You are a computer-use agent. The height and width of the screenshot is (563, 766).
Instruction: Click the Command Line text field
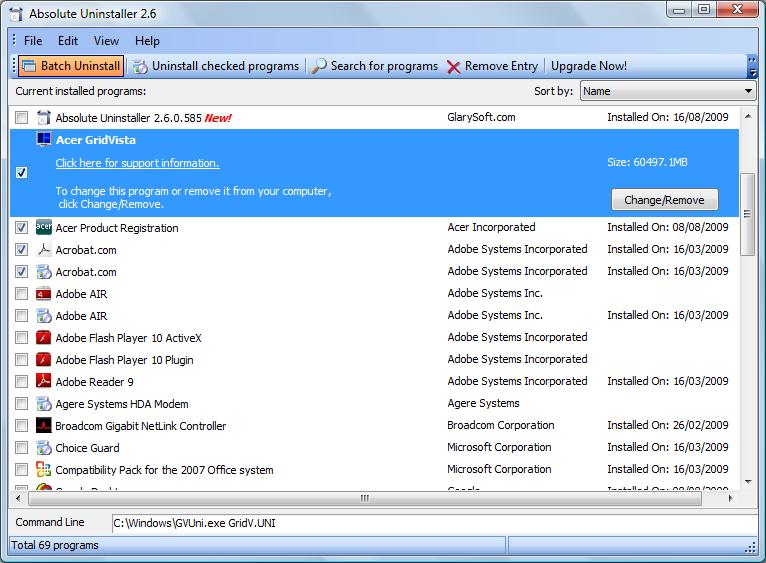point(433,523)
